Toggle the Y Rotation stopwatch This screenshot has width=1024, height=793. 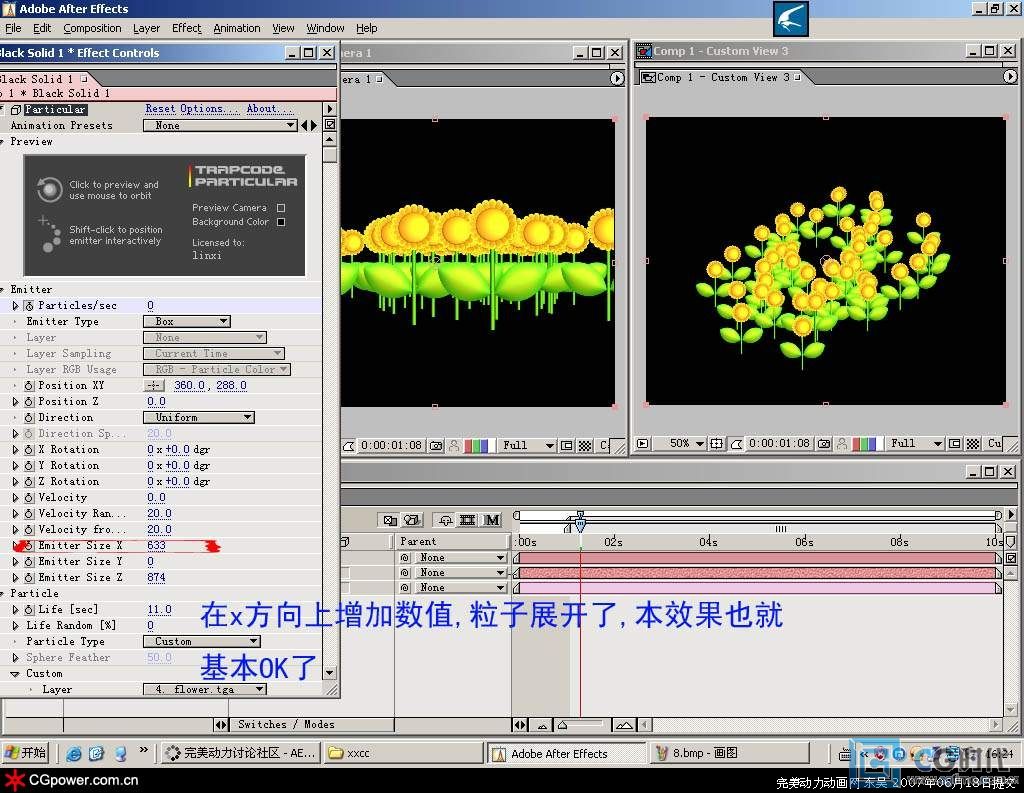(29, 466)
